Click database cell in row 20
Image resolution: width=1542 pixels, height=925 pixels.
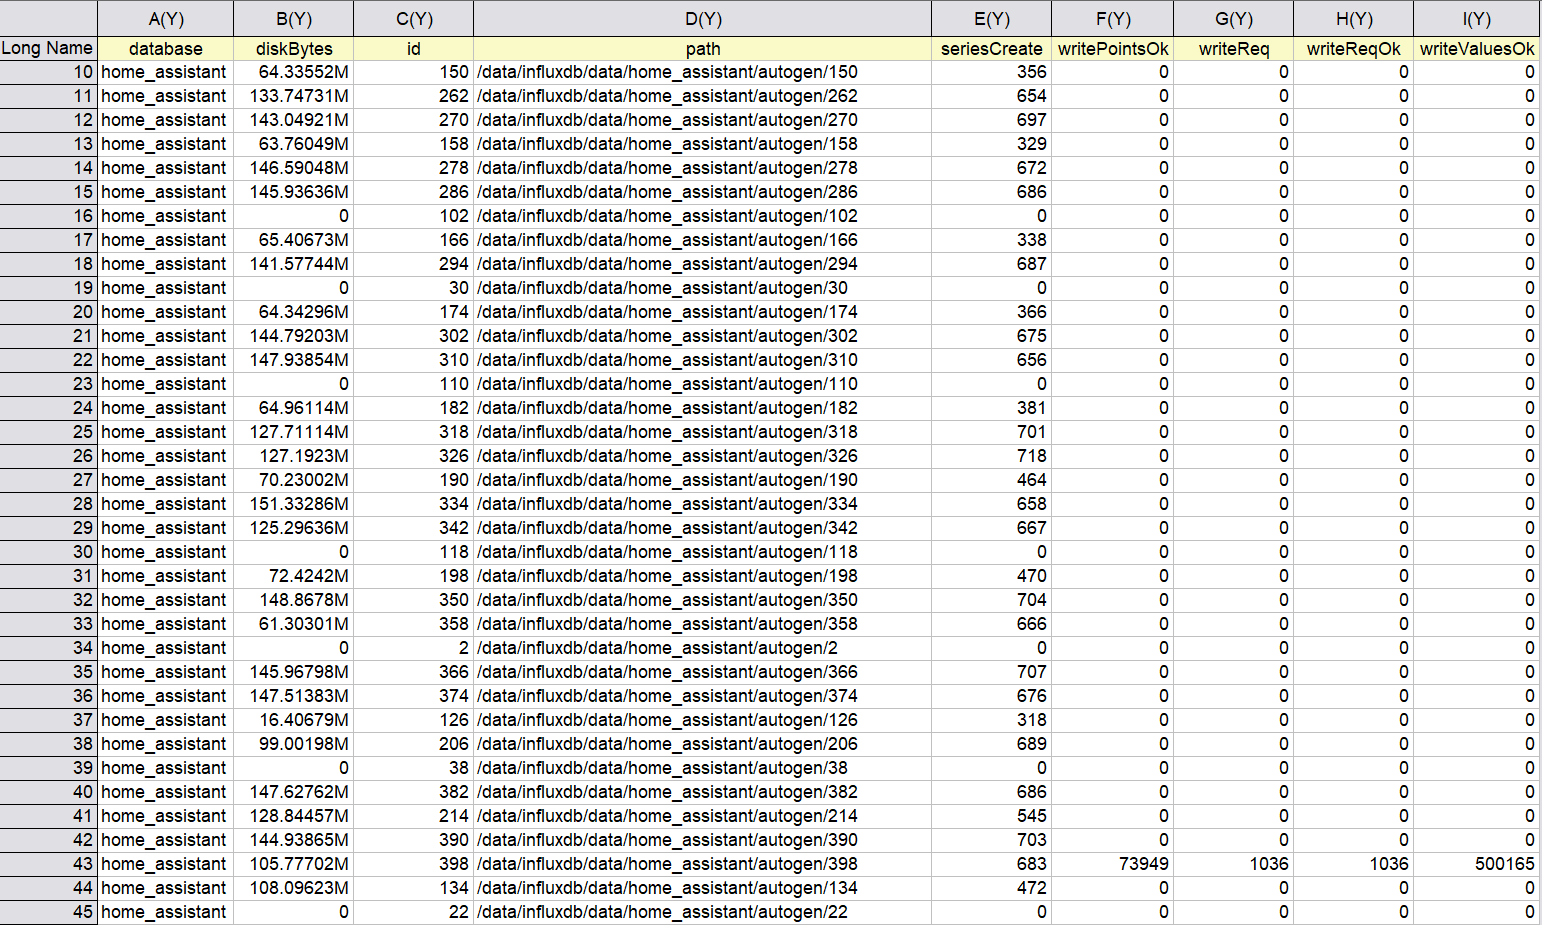(x=165, y=312)
